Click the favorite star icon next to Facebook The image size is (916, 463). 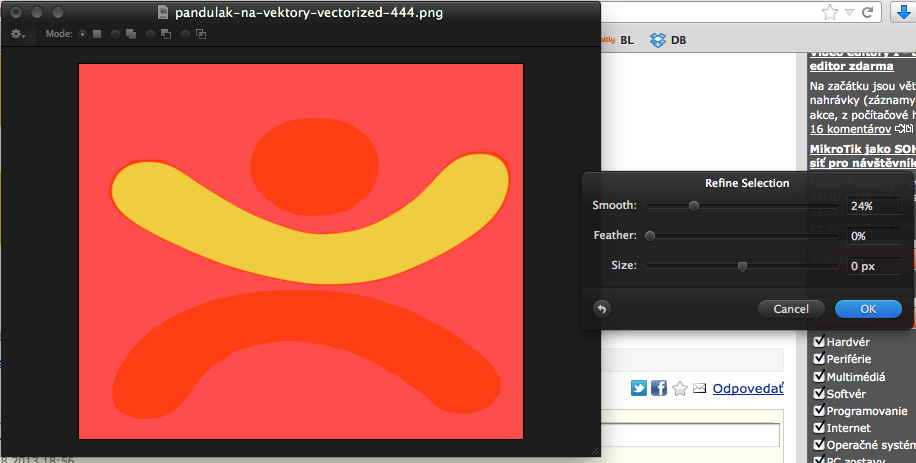pyautogui.click(x=679, y=388)
